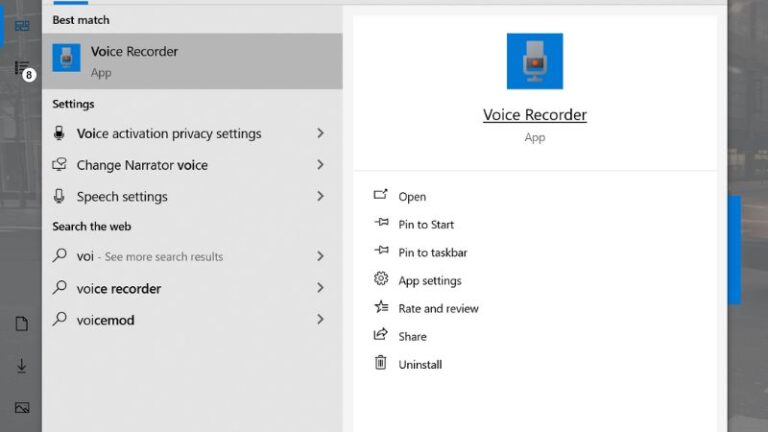Click the list icon with badge 8
Image resolution: width=768 pixels, height=432 pixels.
[22, 69]
